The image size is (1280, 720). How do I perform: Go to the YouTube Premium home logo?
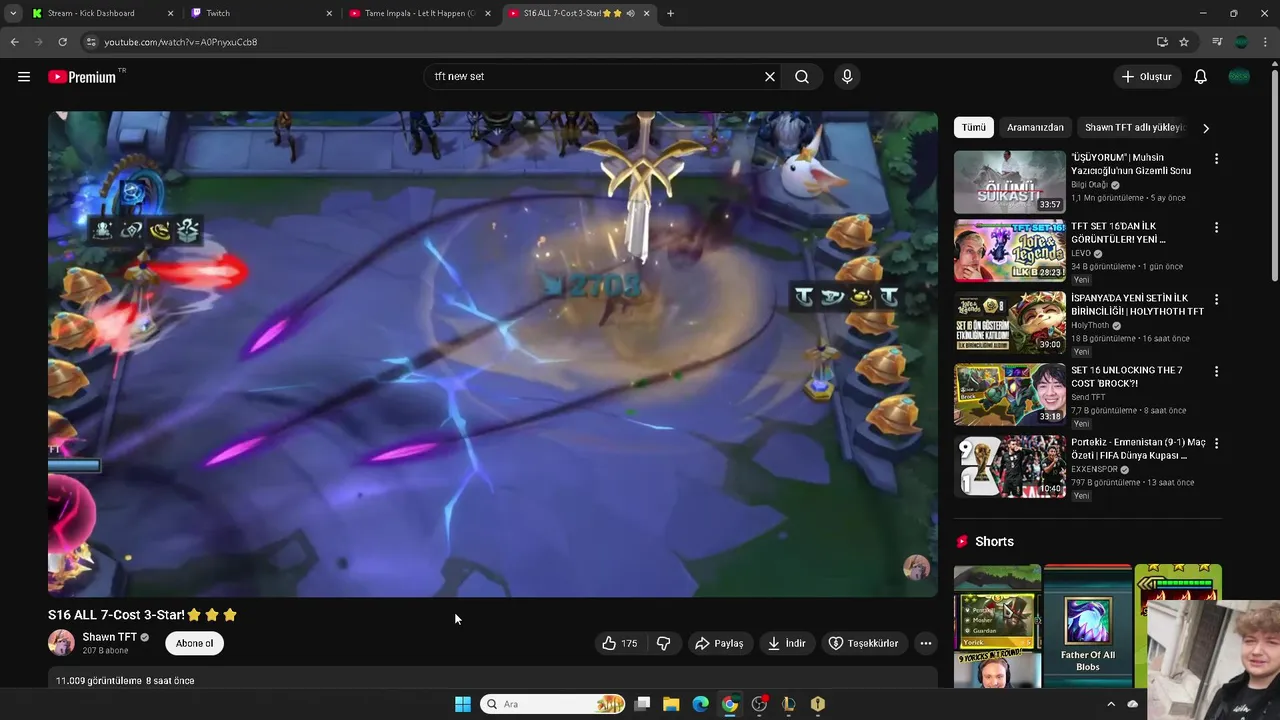[82, 77]
